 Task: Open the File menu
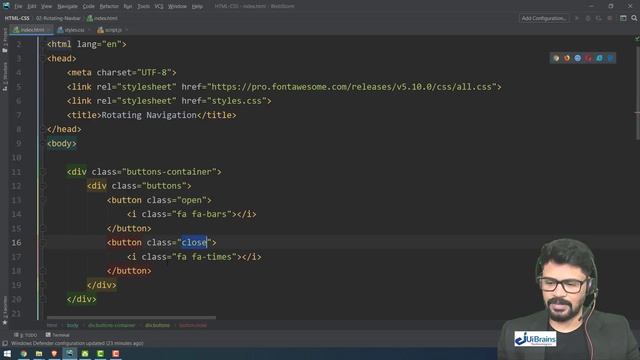click(x=18, y=7)
